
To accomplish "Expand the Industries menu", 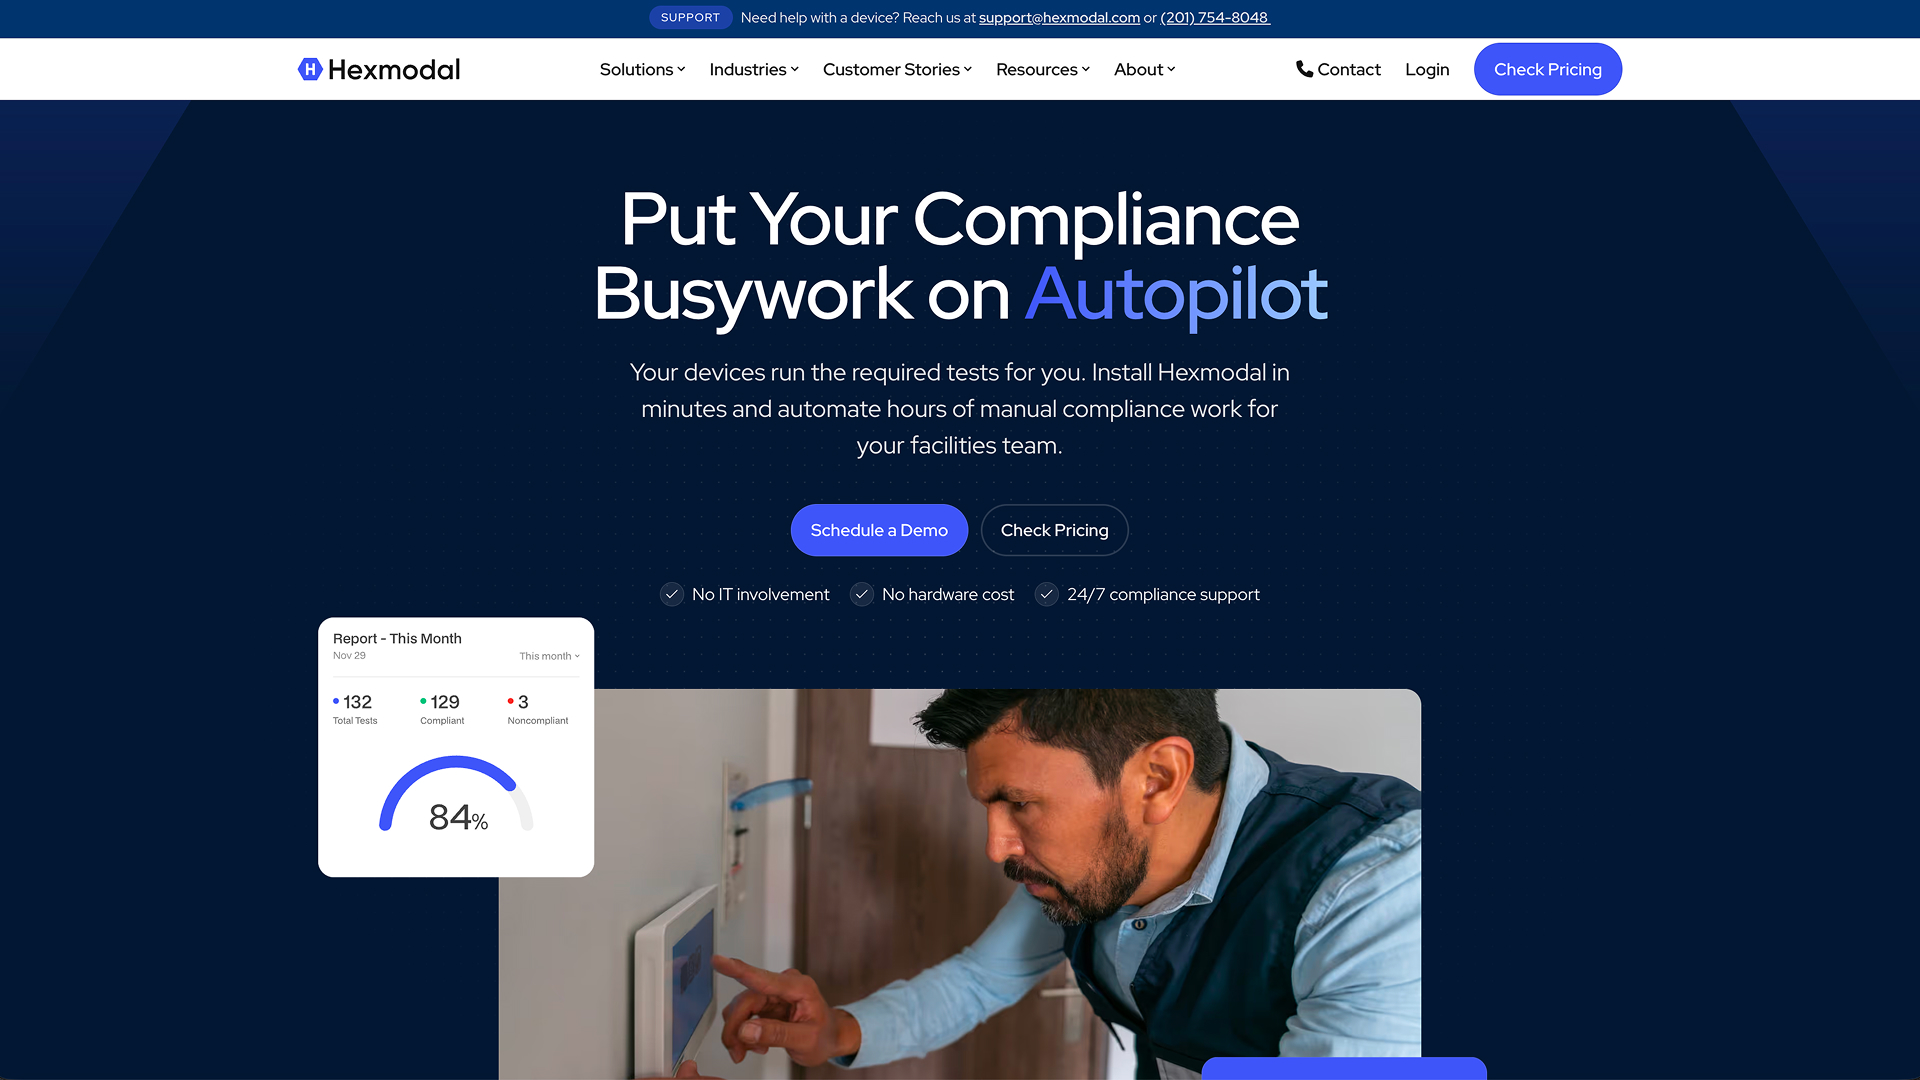I will click(x=754, y=69).
